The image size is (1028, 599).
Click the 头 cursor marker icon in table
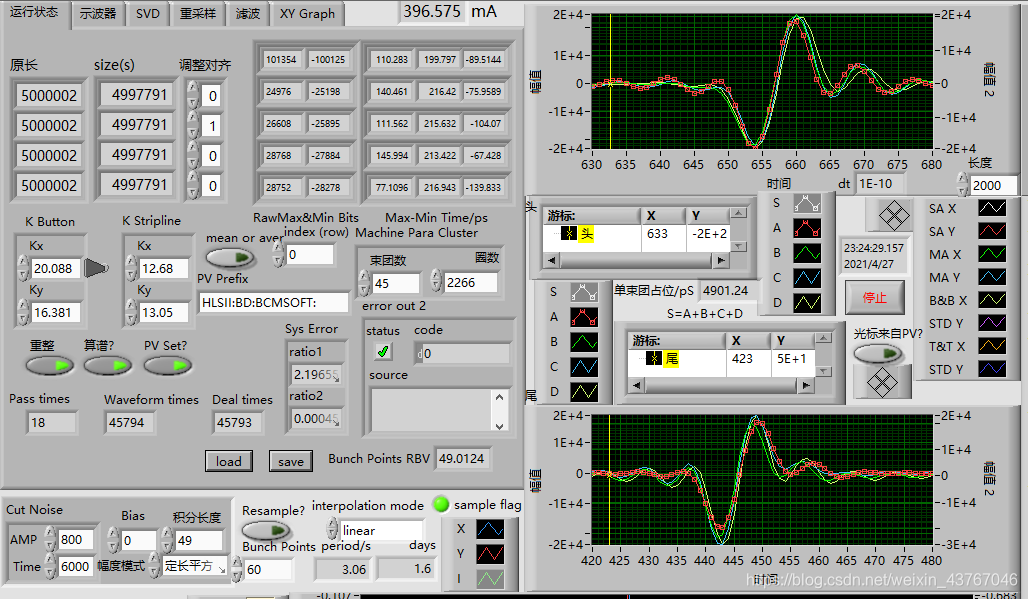pyautogui.click(x=568, y=234)
